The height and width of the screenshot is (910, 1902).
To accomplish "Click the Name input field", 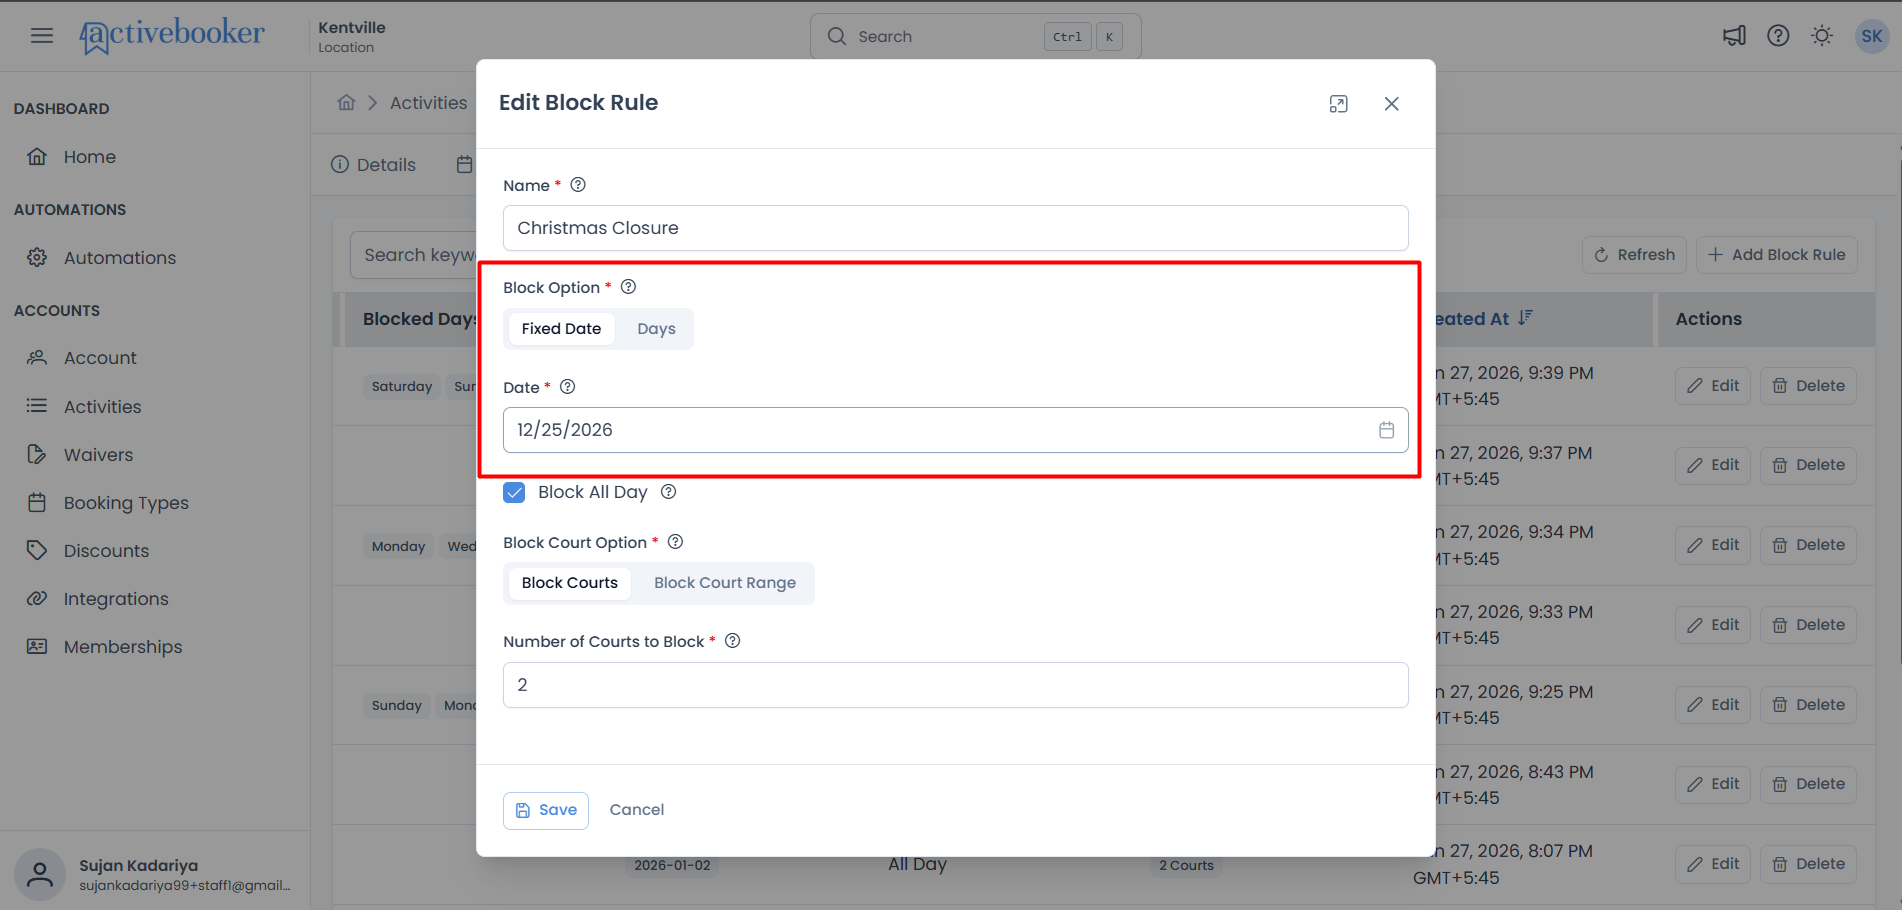I will [955, 228].
